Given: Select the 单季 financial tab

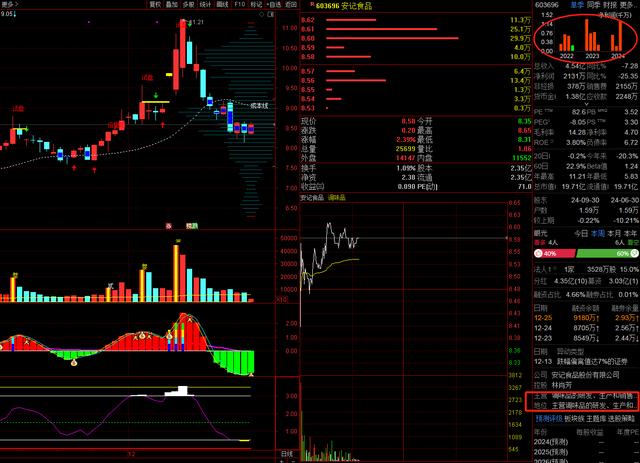Looking at the screenshot, I should 578,5.
